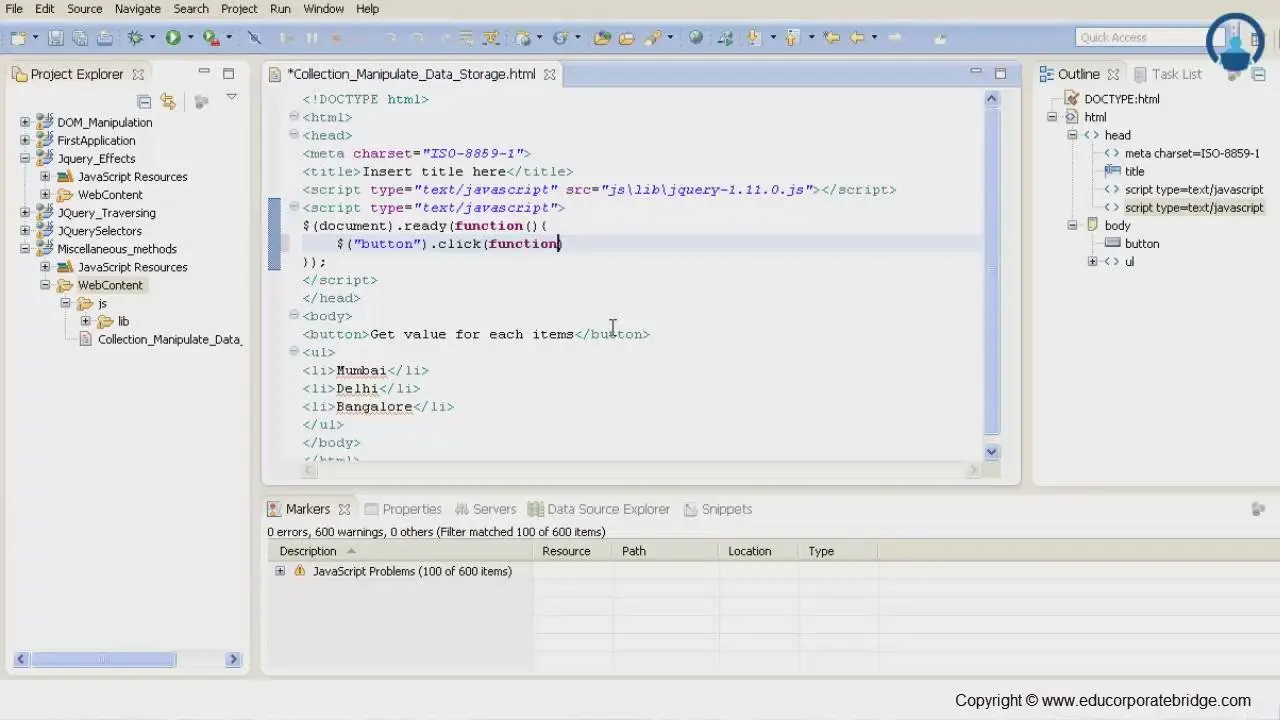Click the Collapse All icon in Project Explorer

[144, 101]
